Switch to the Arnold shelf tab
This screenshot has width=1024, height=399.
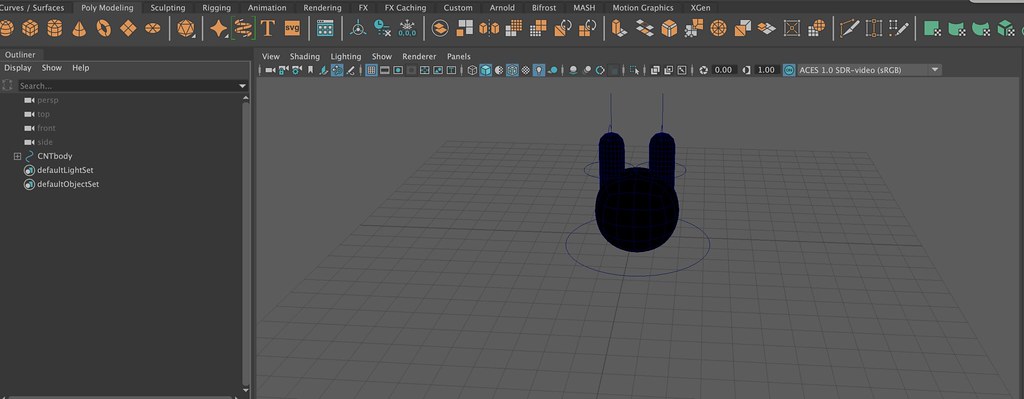pyautogui.click(x=502, y=8)
